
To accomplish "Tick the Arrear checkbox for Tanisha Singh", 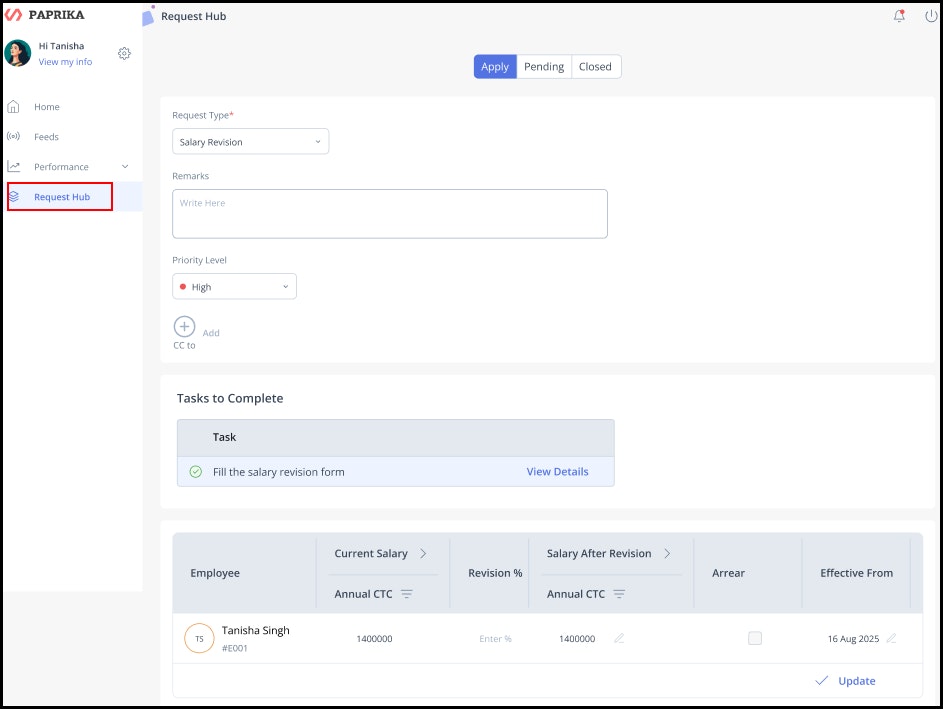I will (x=755, y=638).
